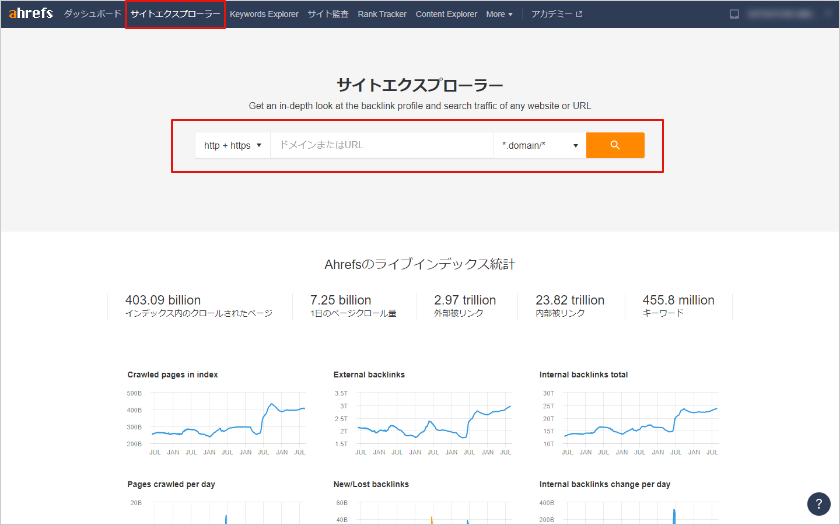Image resolution: width=840 pixels, height=525 pixels.
Task: Click the Internal backlinks total chart
Action: pyautogui.click(x=629, y=422)
